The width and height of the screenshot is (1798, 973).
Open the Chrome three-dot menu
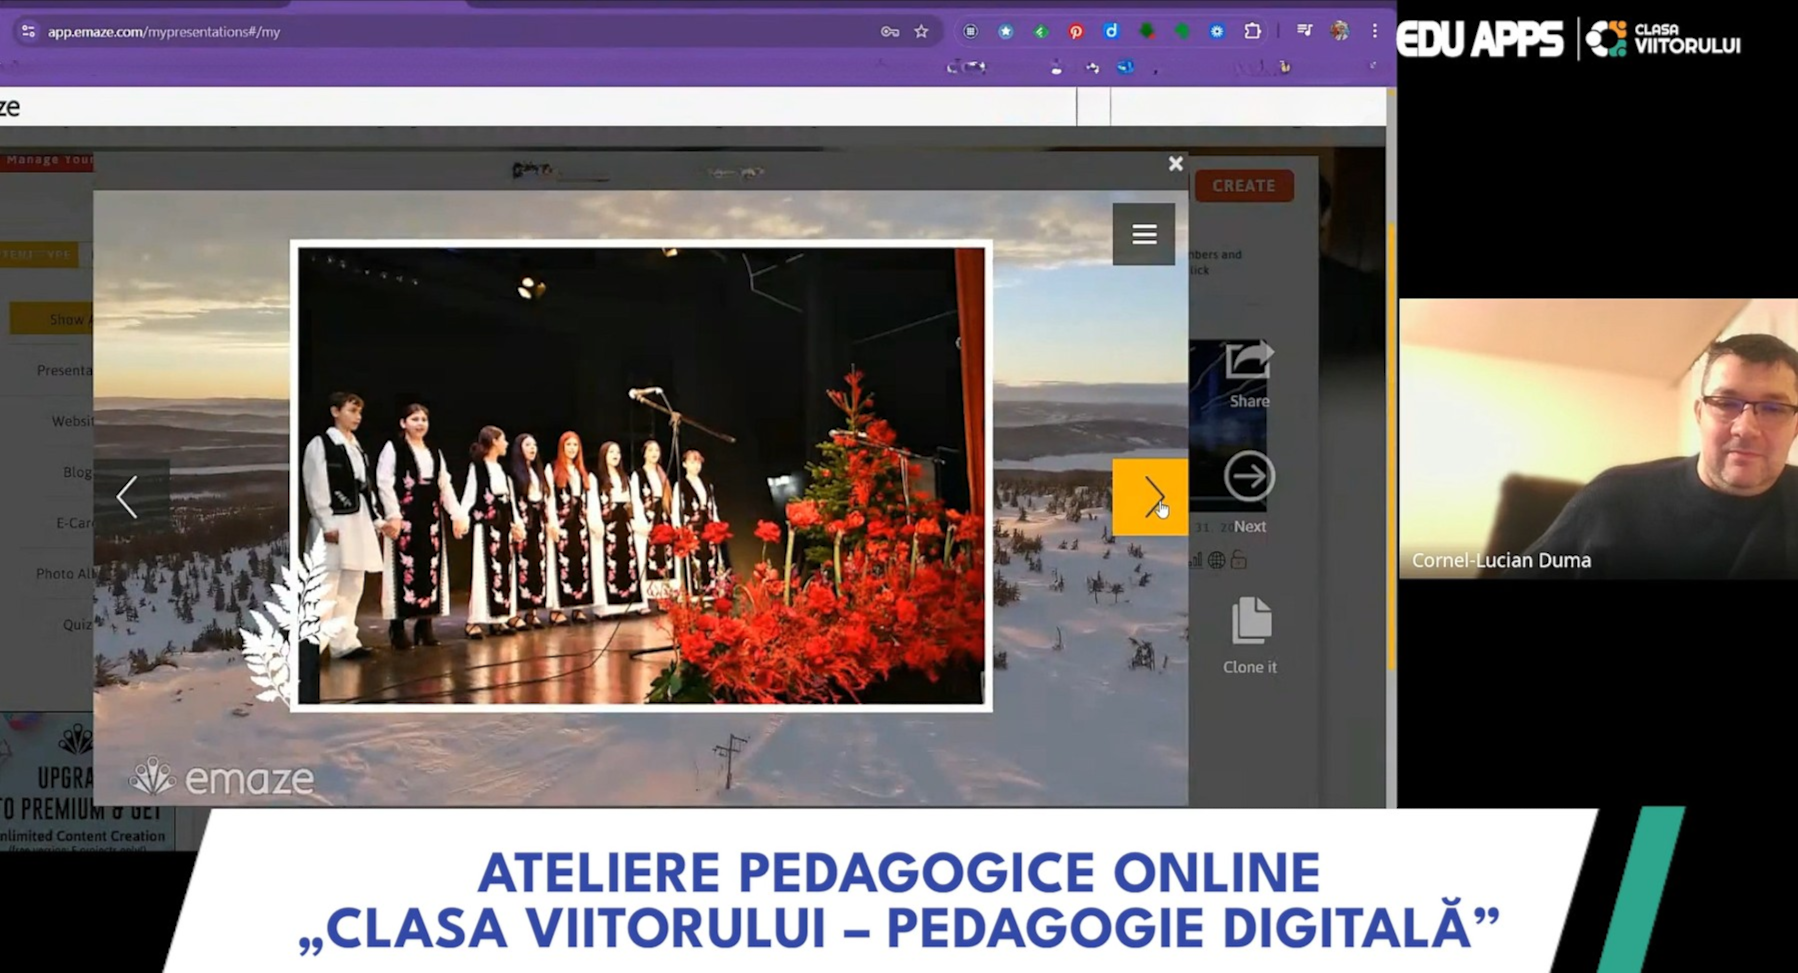1375,32
